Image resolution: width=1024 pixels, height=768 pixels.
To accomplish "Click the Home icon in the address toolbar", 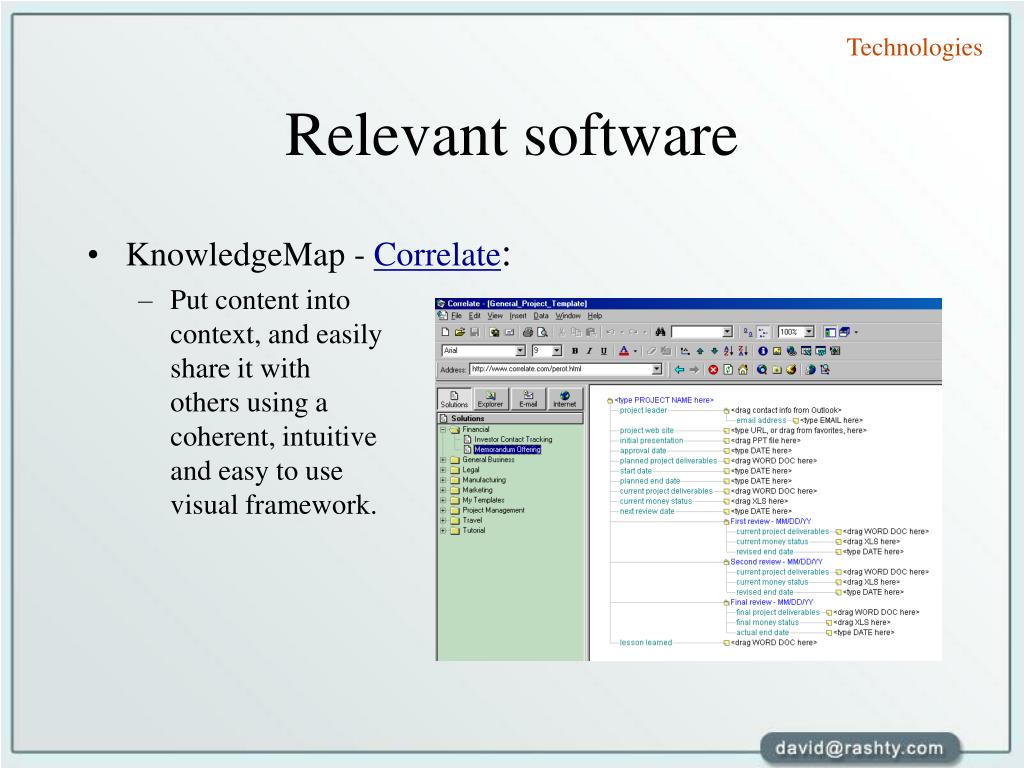I will (x=743, y=370).
